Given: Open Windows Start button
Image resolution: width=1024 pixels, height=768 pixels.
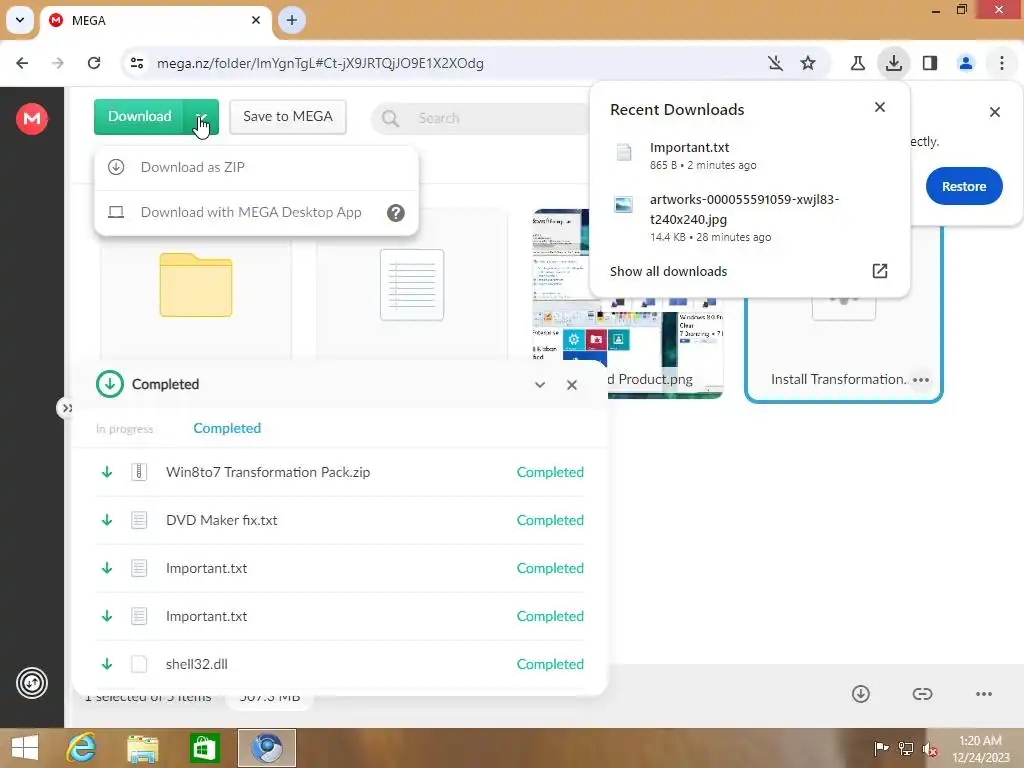Looking at the screenshot, I should pyautogui.click(x=25, y=748).
